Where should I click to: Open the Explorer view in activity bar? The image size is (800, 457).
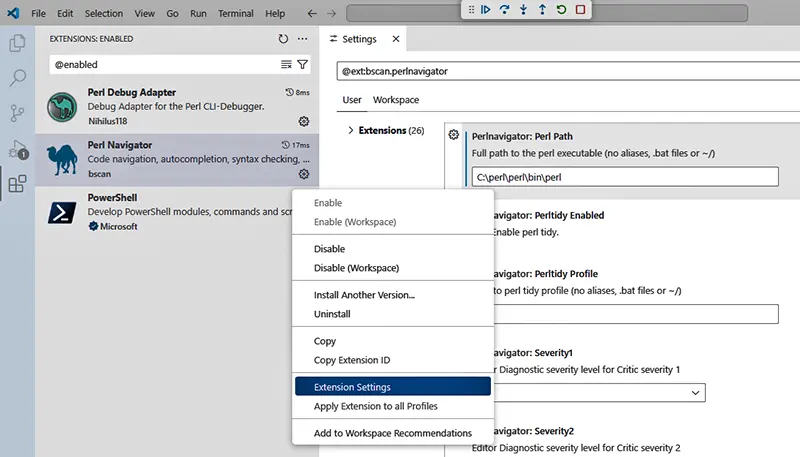pyautogui.click(x=17, y=43)
